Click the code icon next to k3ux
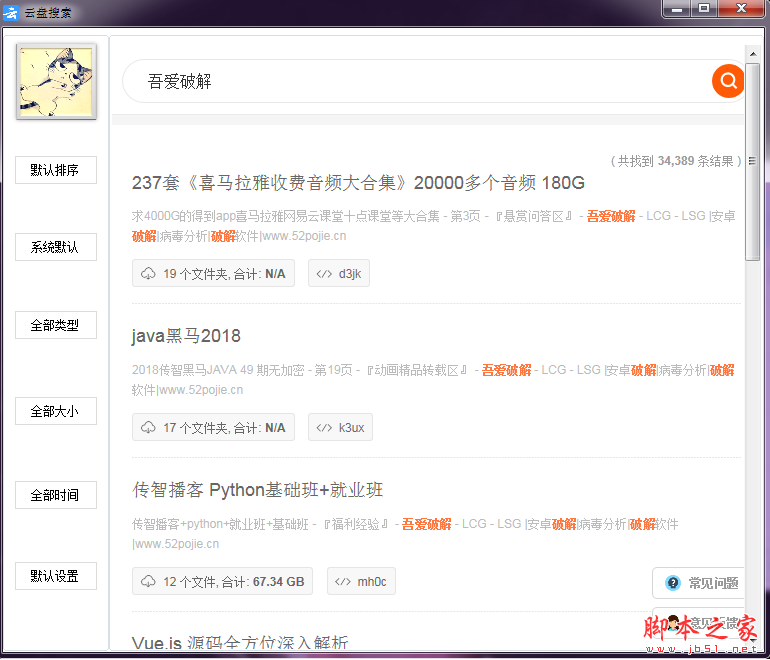 (324, 428)
